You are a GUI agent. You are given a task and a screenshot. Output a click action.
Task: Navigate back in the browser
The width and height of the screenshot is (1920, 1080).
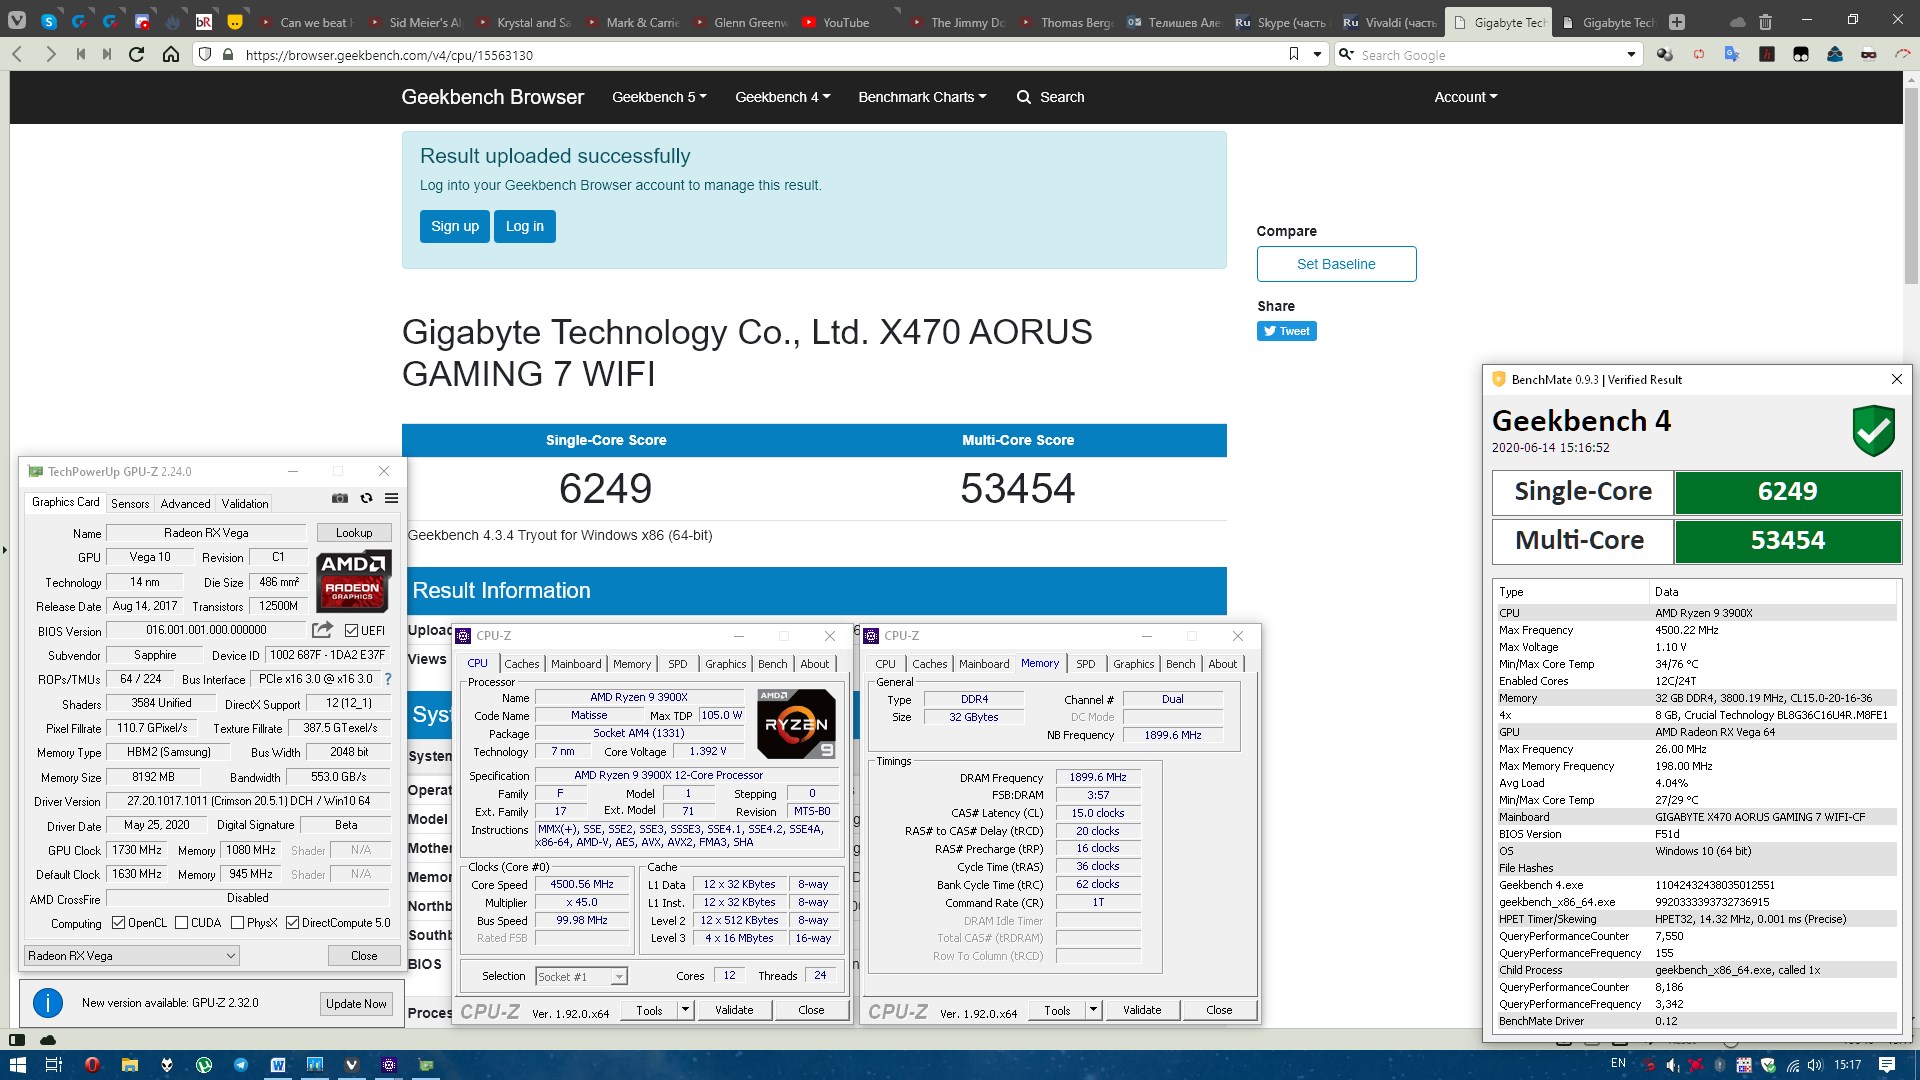point(17,55)
